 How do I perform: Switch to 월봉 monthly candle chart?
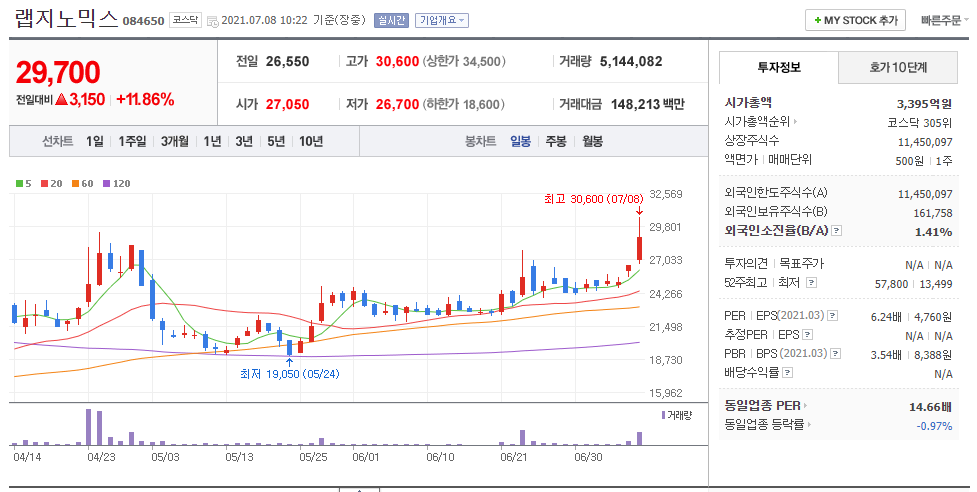(593, 141)
